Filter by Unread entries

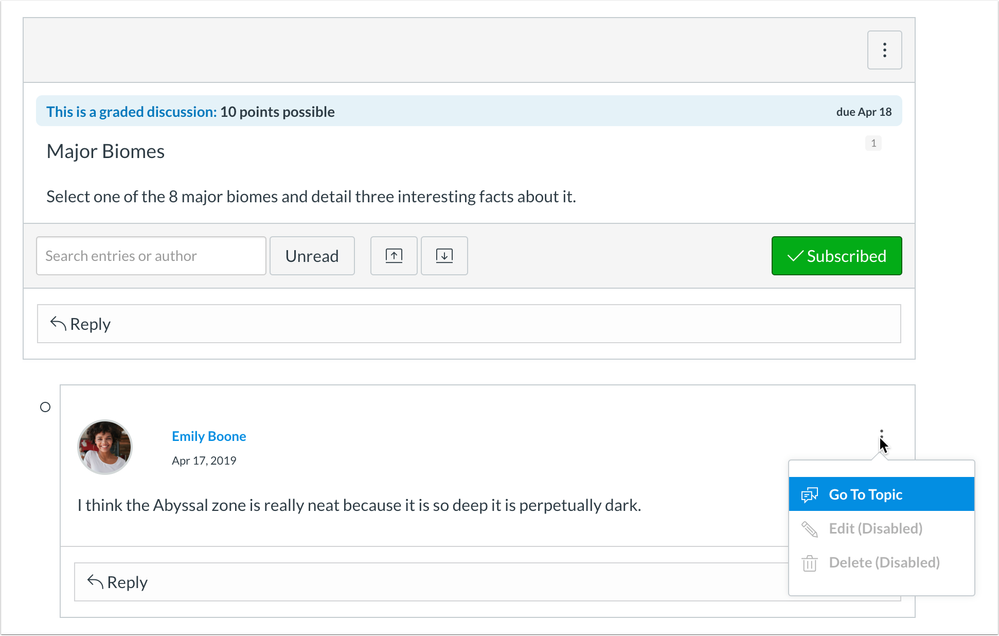[312, 256]
